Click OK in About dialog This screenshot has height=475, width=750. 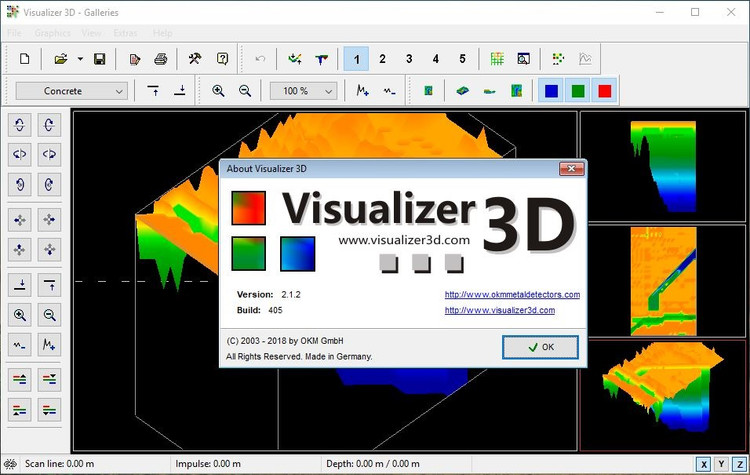540,347
